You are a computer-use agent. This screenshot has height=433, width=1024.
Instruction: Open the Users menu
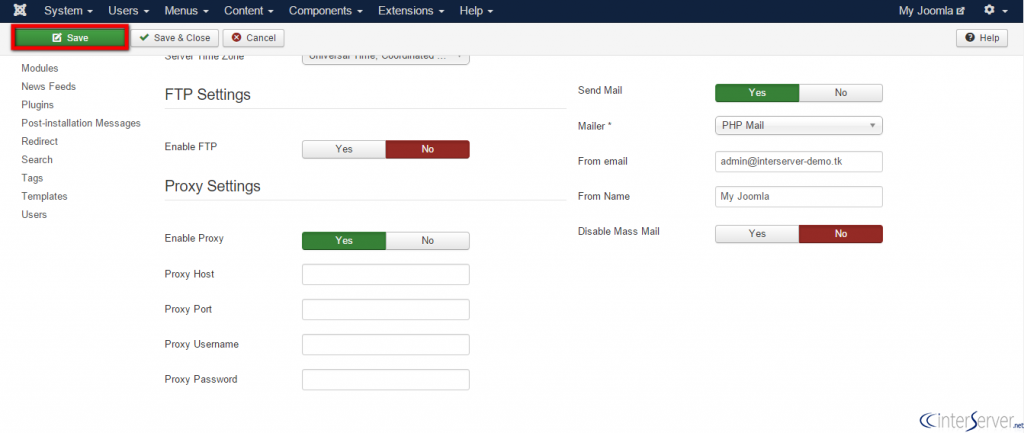coord(129,11)
